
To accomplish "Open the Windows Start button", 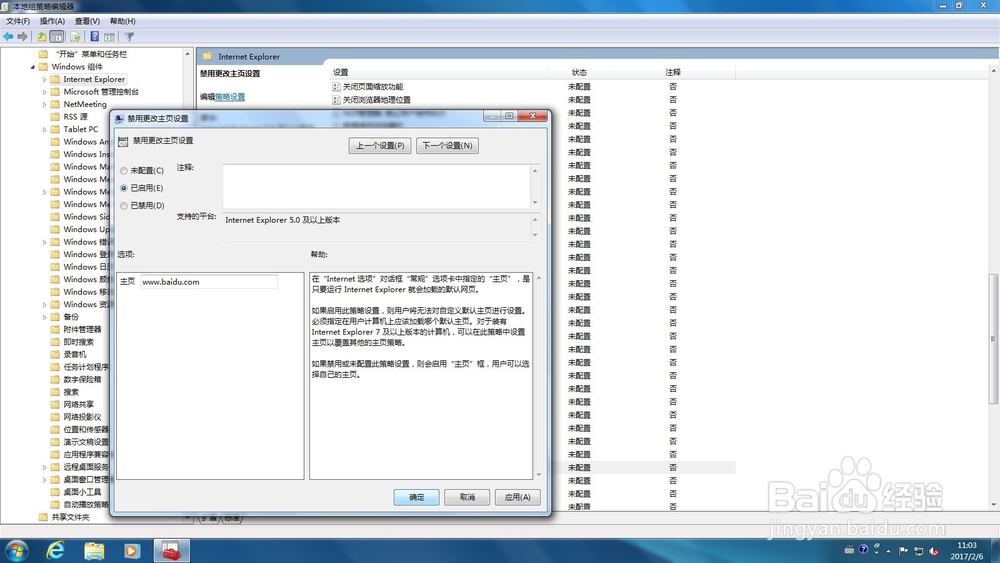I will pyautogui.click(x=16, y=551).
